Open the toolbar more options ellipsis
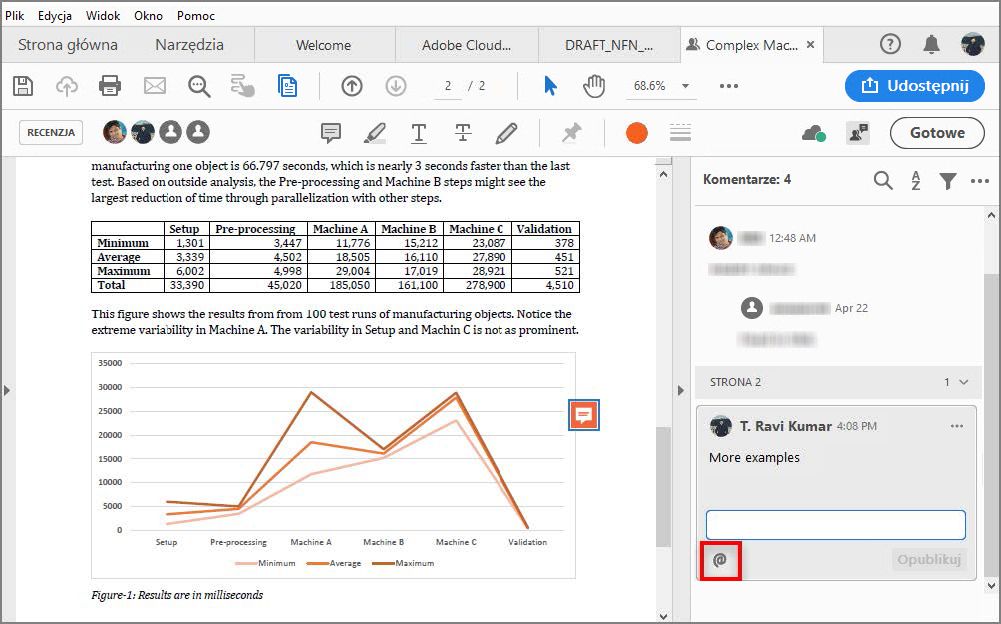The image size is (1001, 624). (x=728, y=86)
